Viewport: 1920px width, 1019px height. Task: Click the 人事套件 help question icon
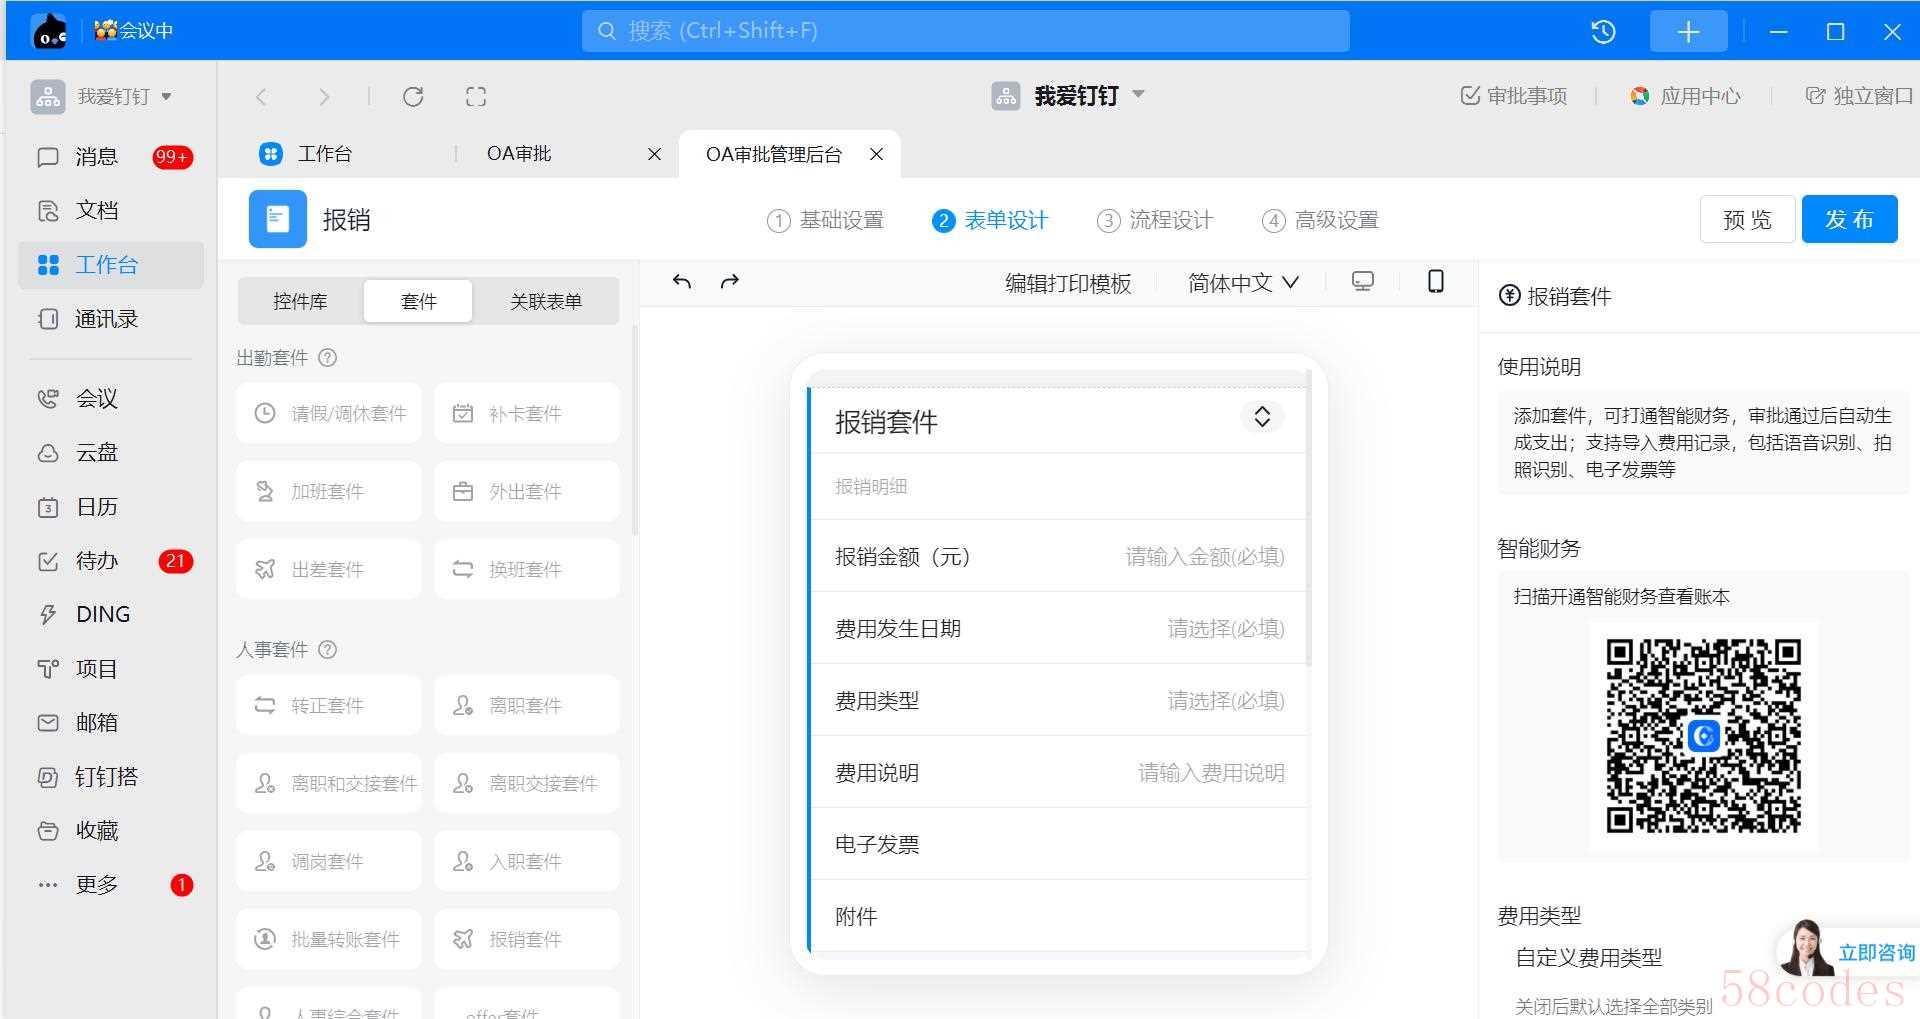click(x=327, y=650)
